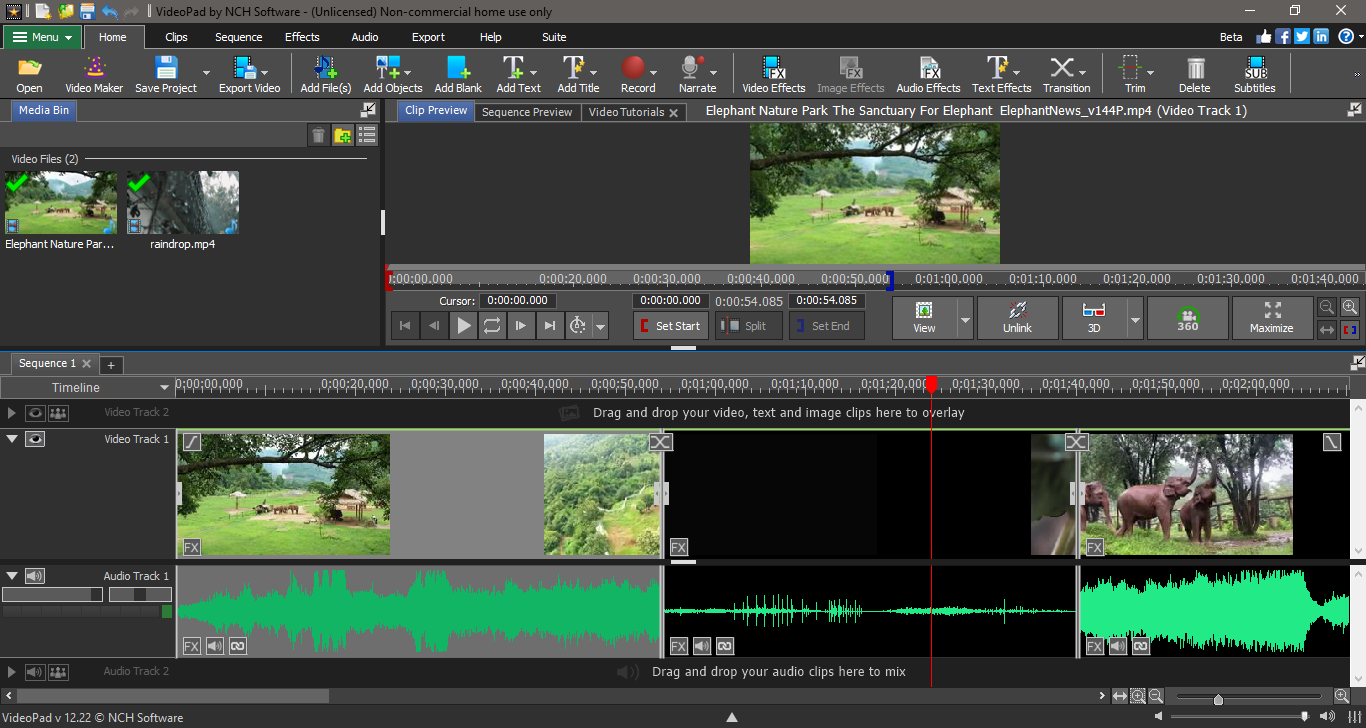Click FX icon on first video clip
Viewport: 1366px width, 728px height.
point(191,547)
